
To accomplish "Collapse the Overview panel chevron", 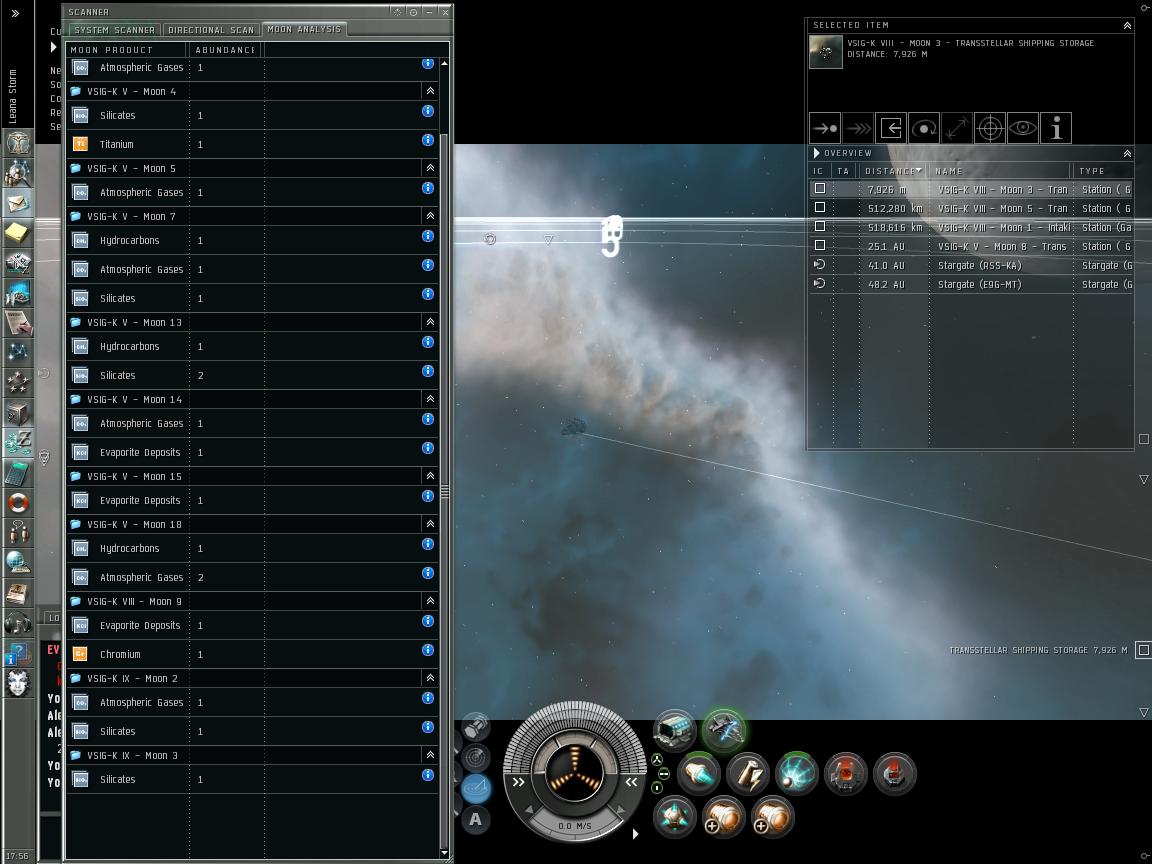I will (1127, 154).
